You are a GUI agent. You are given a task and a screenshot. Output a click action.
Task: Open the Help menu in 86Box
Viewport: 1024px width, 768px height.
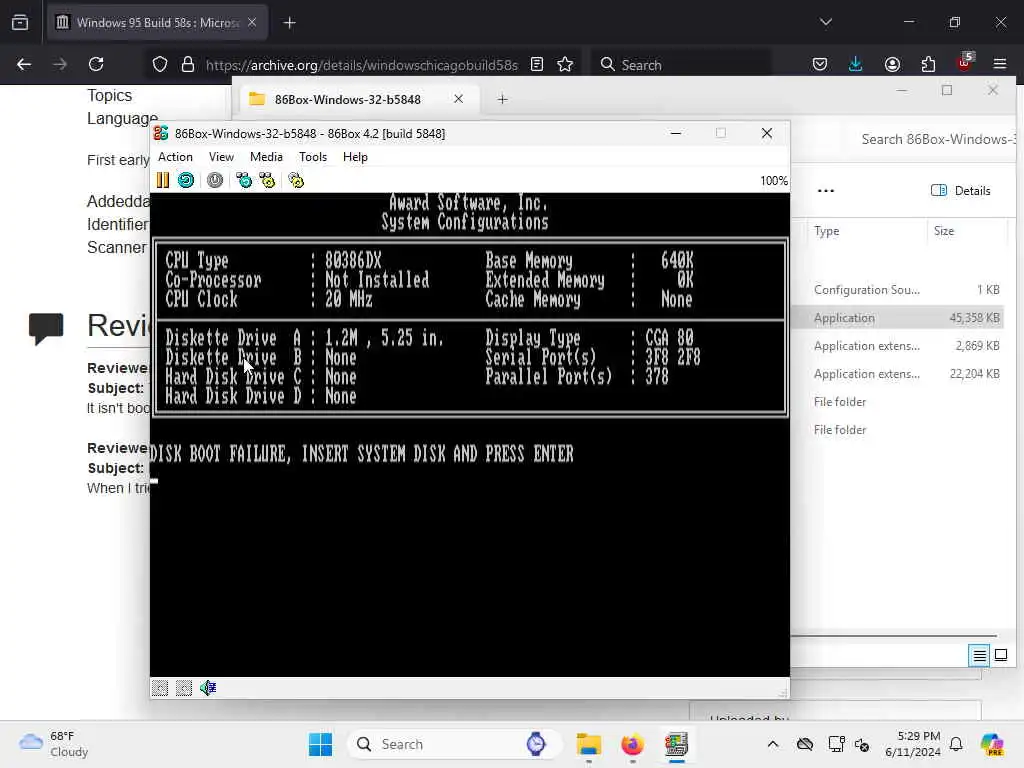pos(355,157)
